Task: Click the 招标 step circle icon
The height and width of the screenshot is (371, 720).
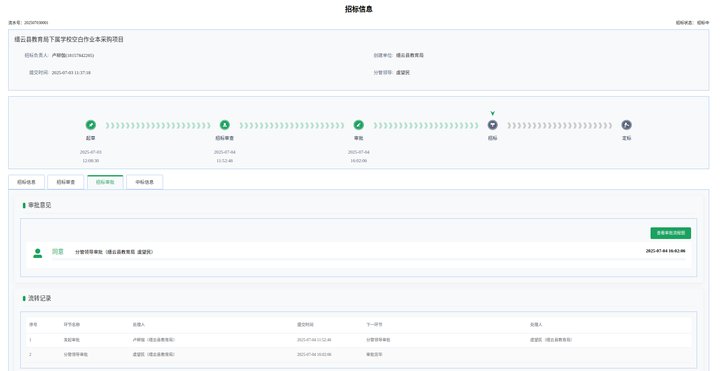Action: click(492, 125)
